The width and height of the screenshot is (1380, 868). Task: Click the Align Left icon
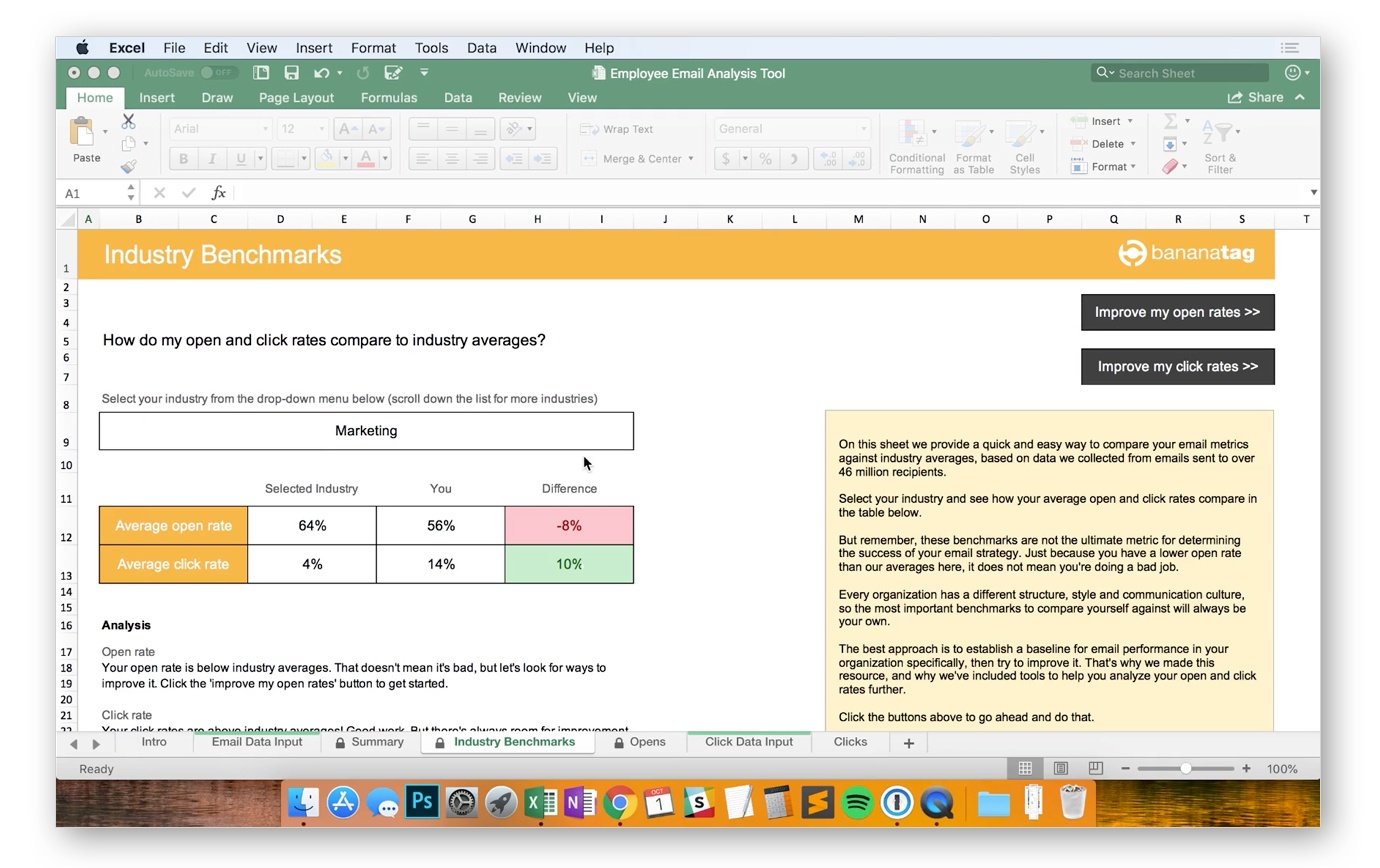[x=423, y=159]
